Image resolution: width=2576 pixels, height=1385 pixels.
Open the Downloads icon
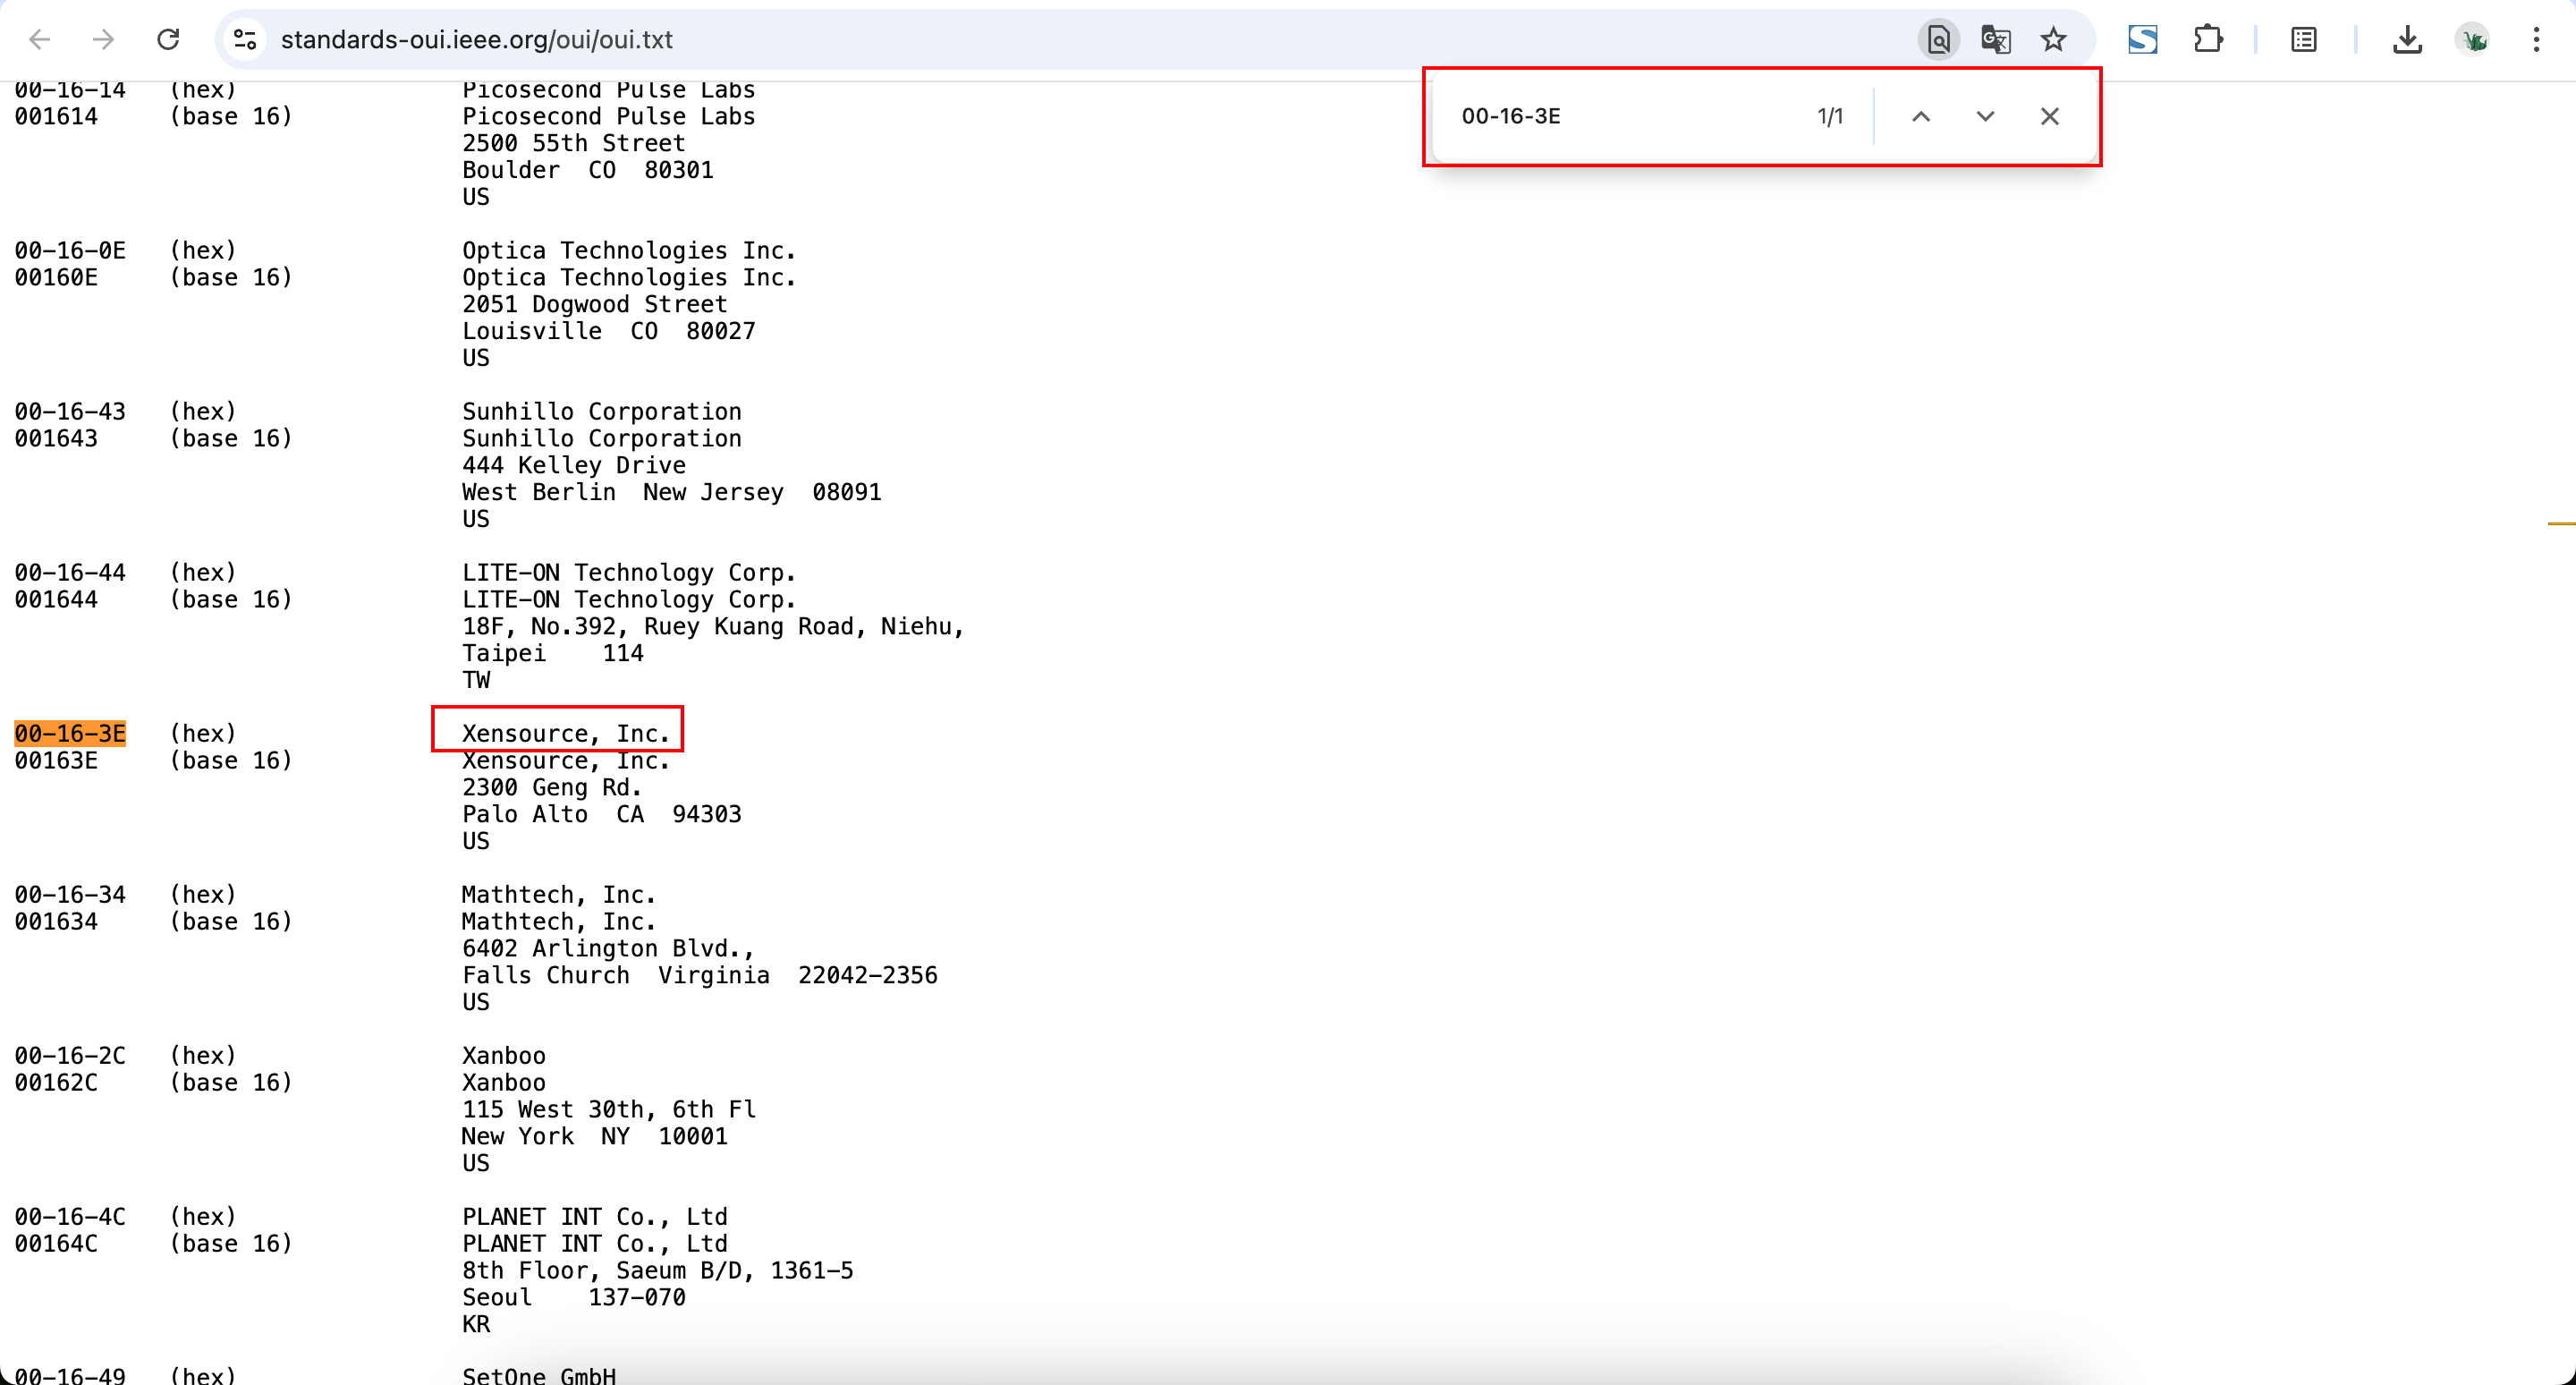2407,40
